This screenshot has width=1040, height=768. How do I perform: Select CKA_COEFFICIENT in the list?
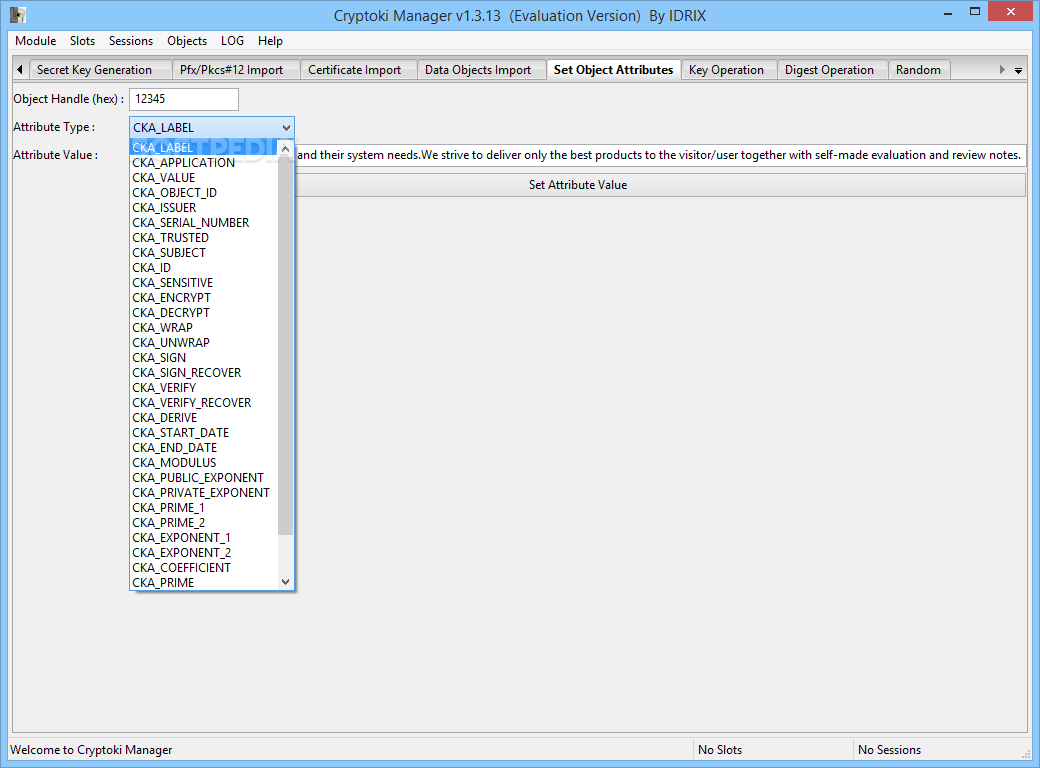pyautogui.click(x=204, y=568)
